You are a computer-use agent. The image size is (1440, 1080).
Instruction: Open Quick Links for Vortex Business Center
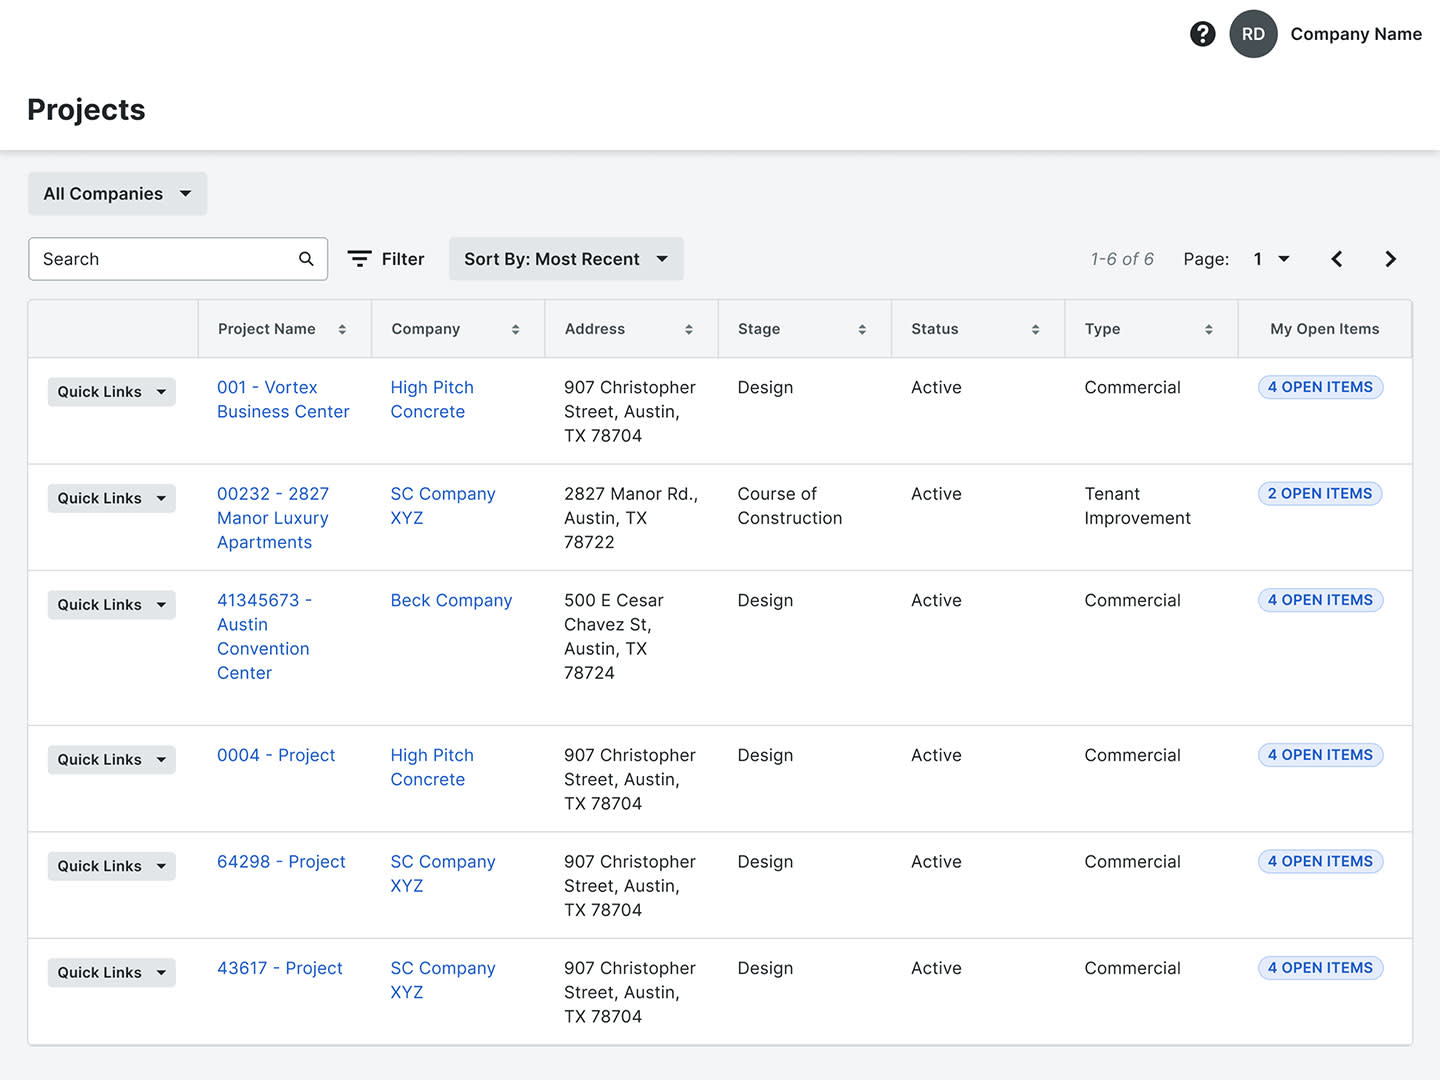[111, 391]
